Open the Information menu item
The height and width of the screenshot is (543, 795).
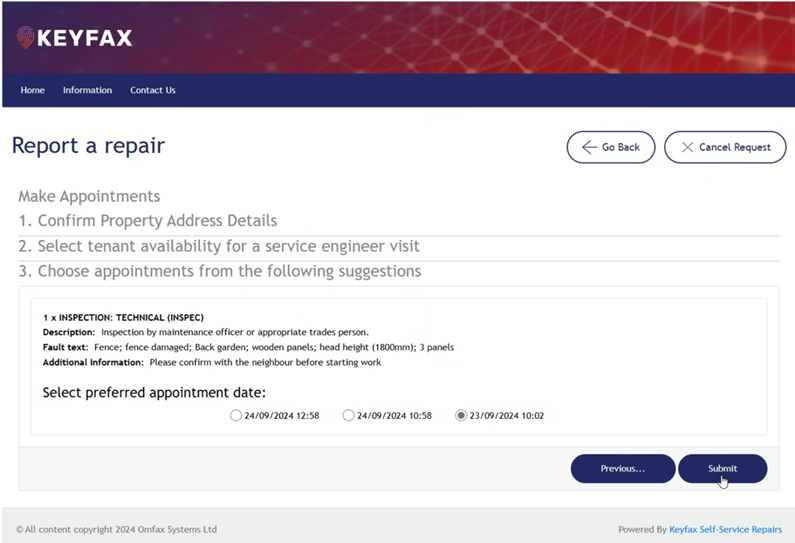pyautogui.click(x=87, y=90)
